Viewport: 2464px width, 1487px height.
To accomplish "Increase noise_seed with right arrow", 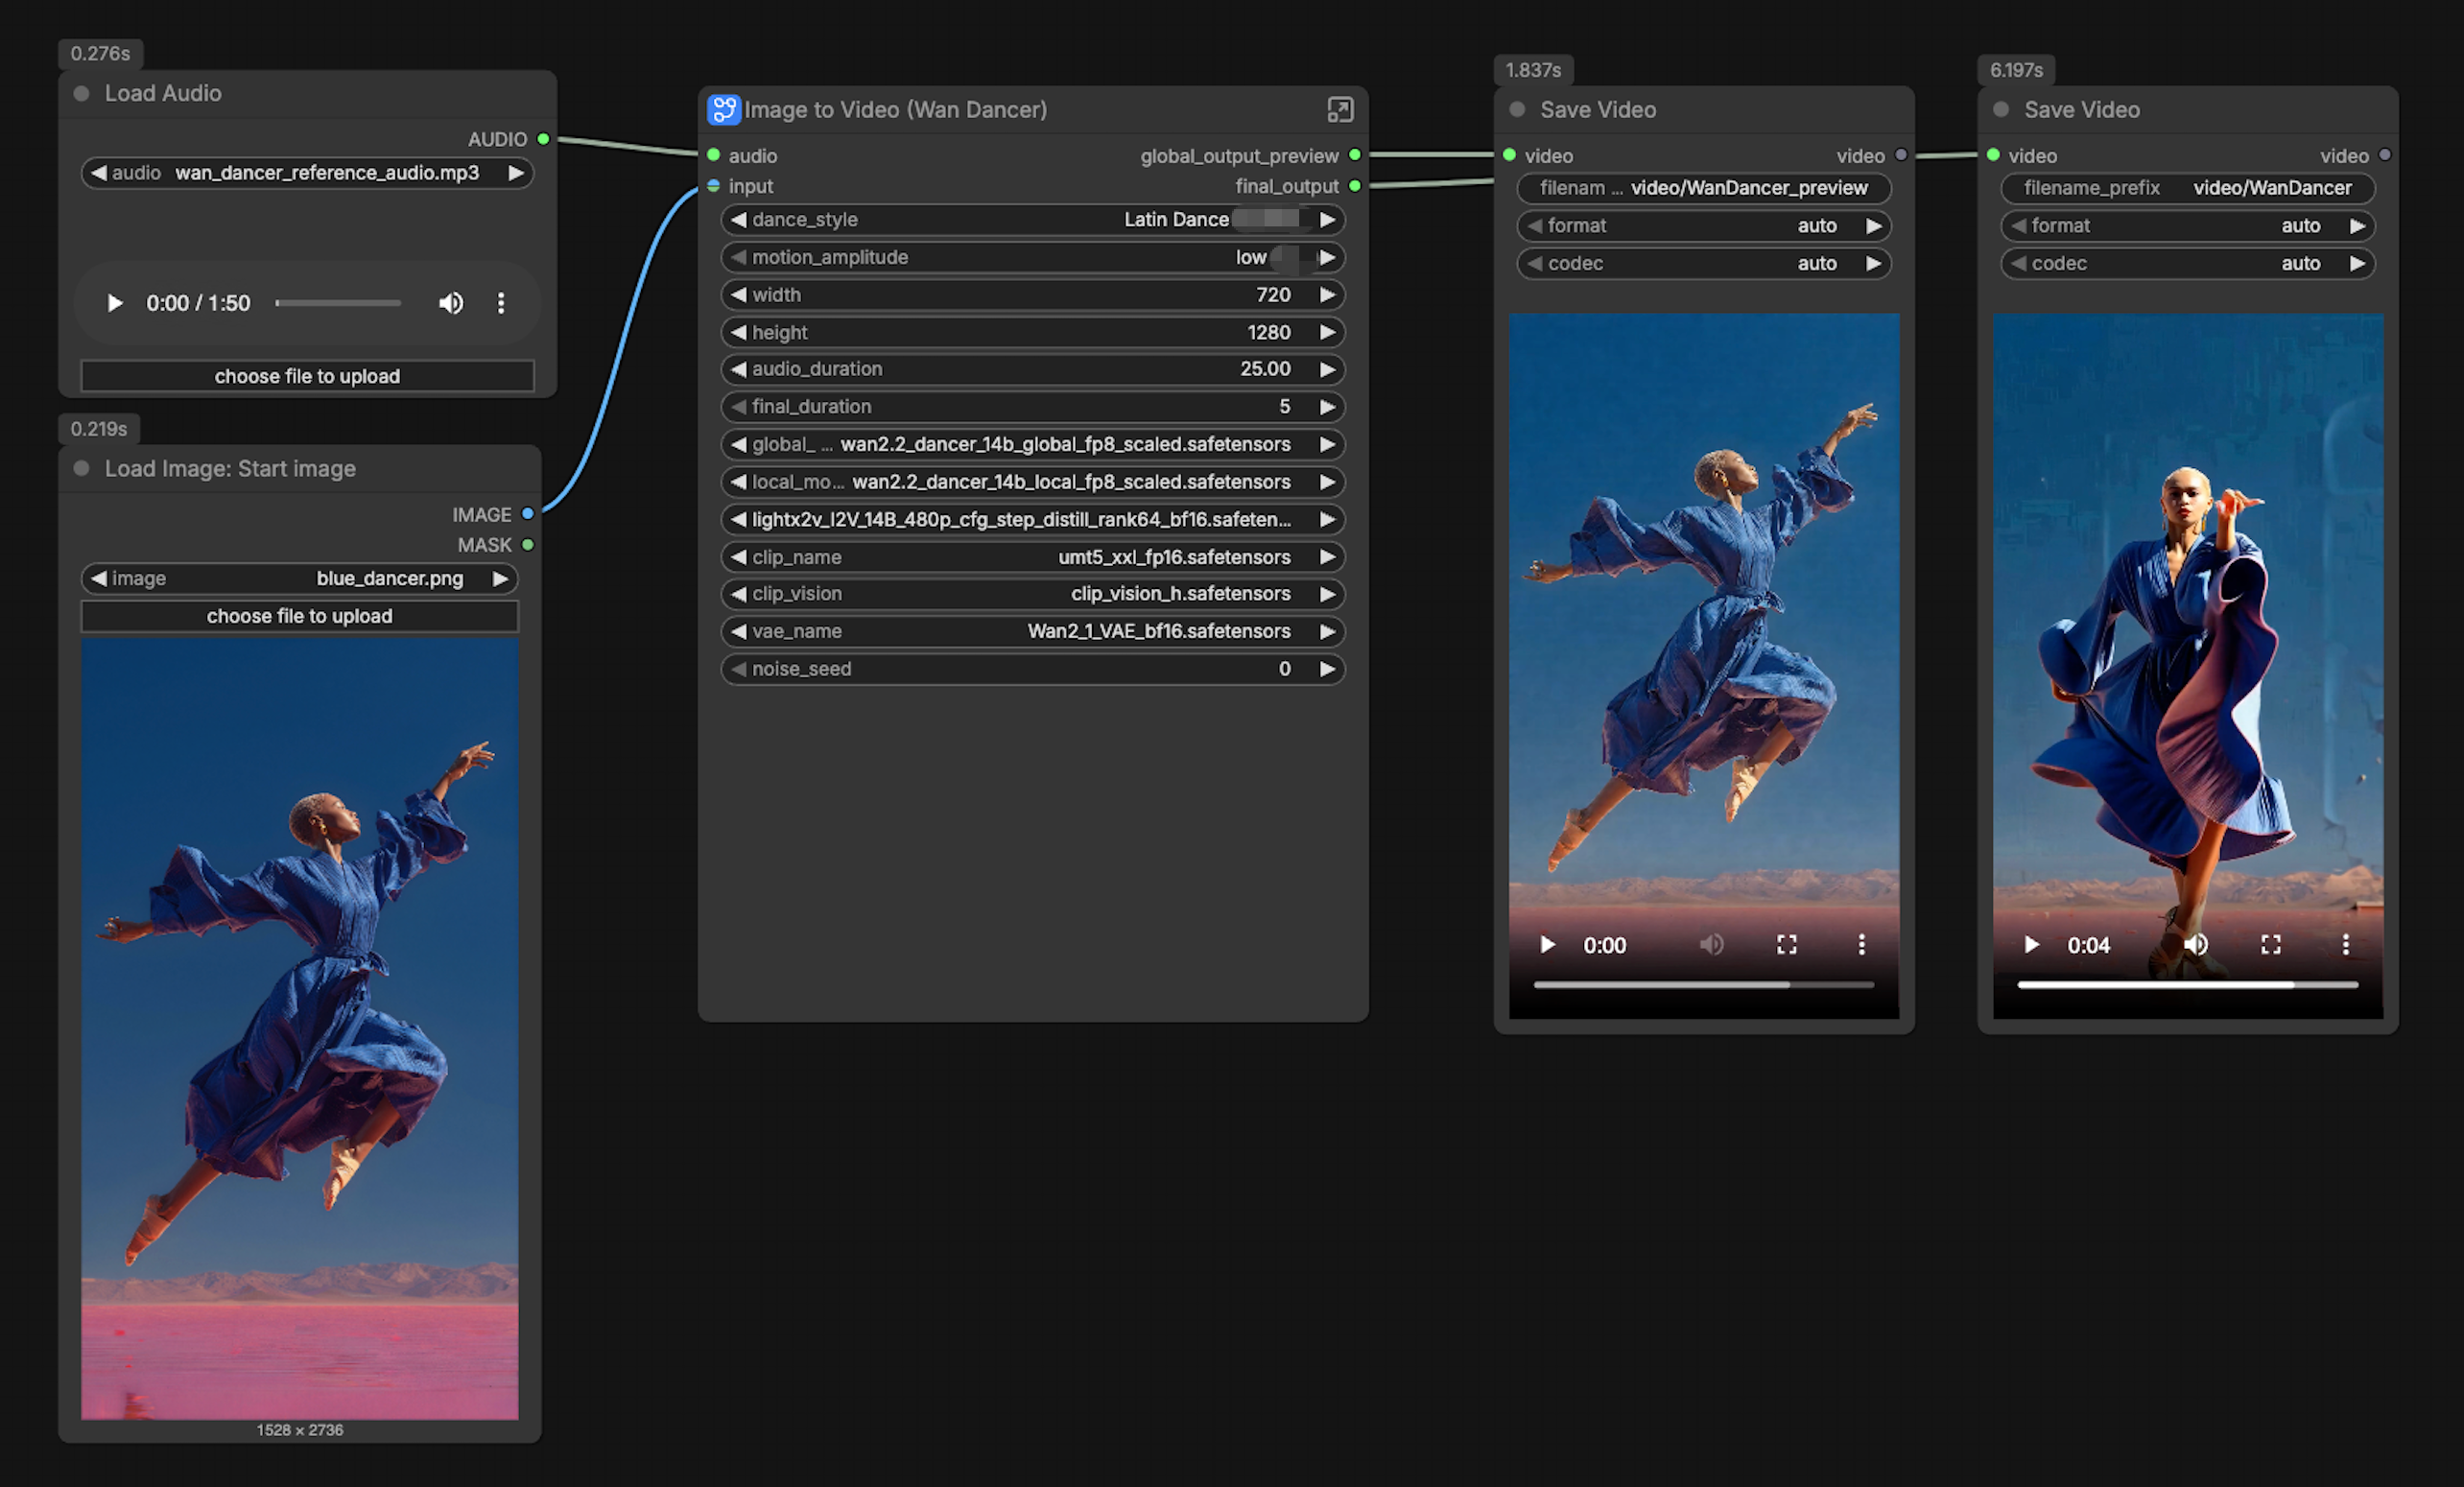I will pos(1327,669).
